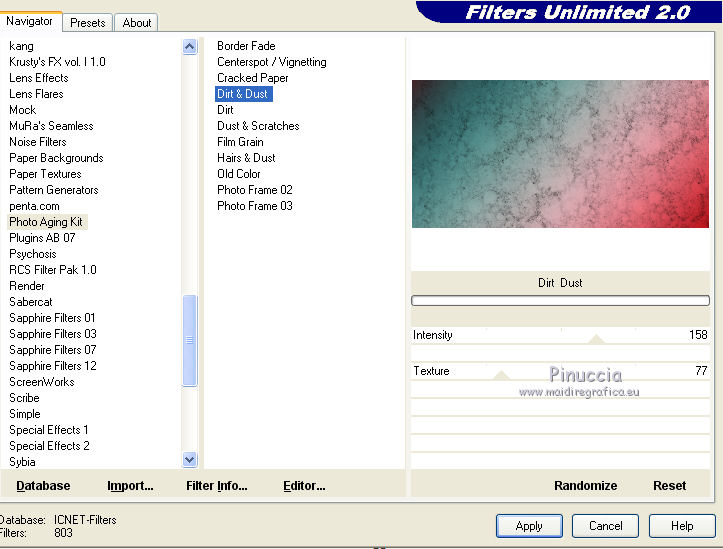Reset the filter parameters
723x549 pixels.
[x=670, y=486]
